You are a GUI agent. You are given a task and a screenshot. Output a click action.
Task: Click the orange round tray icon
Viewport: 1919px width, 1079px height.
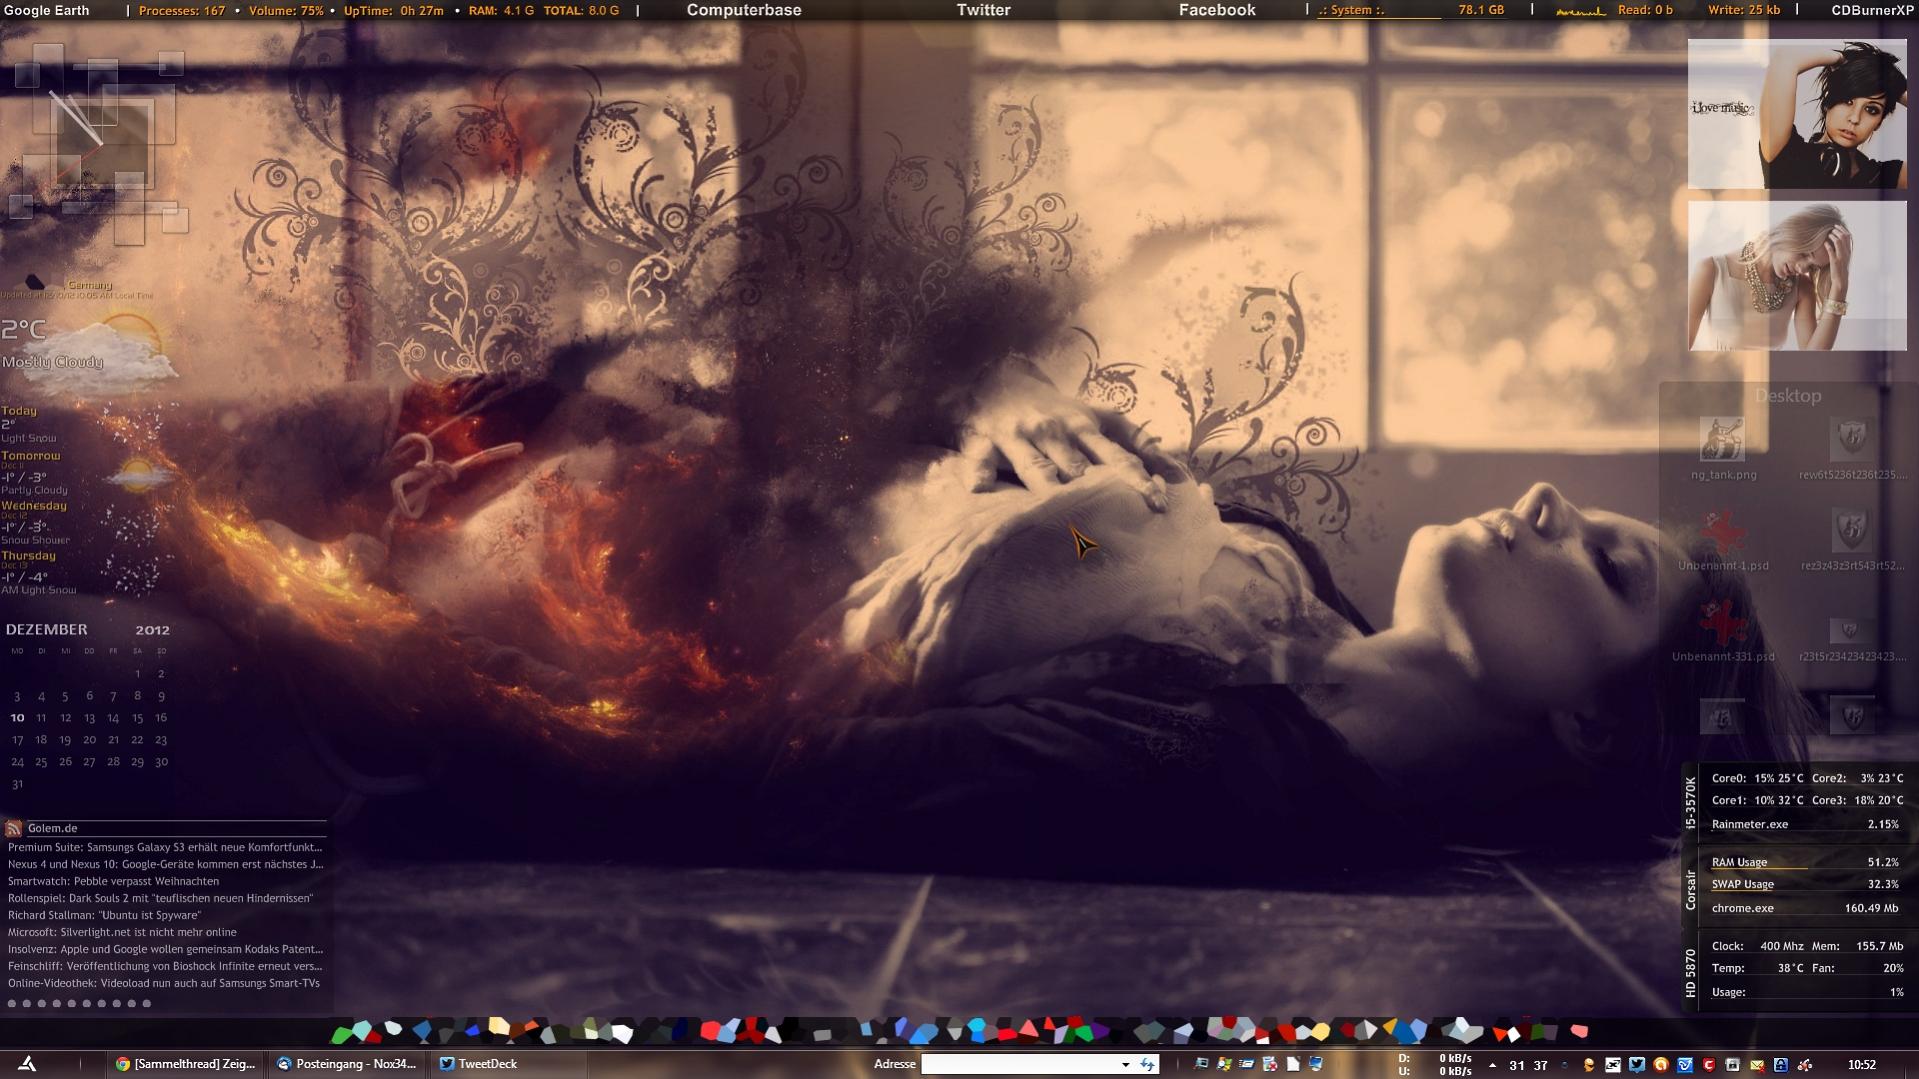[x=1661, y=1065]
